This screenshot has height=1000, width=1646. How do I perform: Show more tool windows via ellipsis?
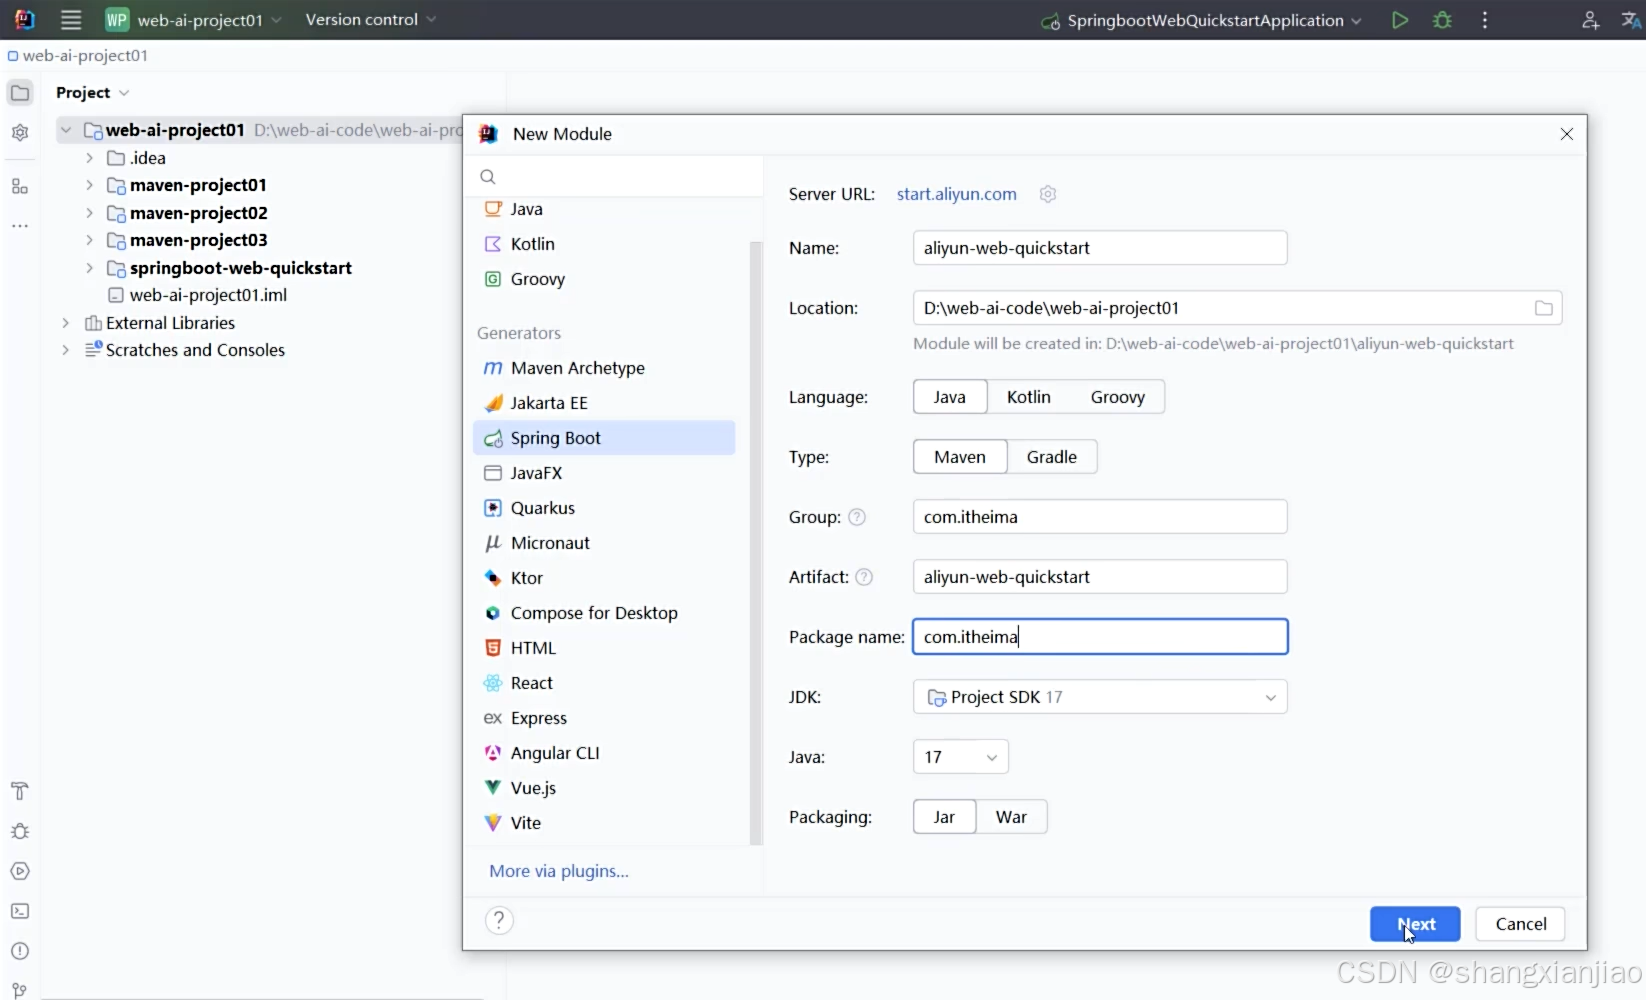[20, 226]
